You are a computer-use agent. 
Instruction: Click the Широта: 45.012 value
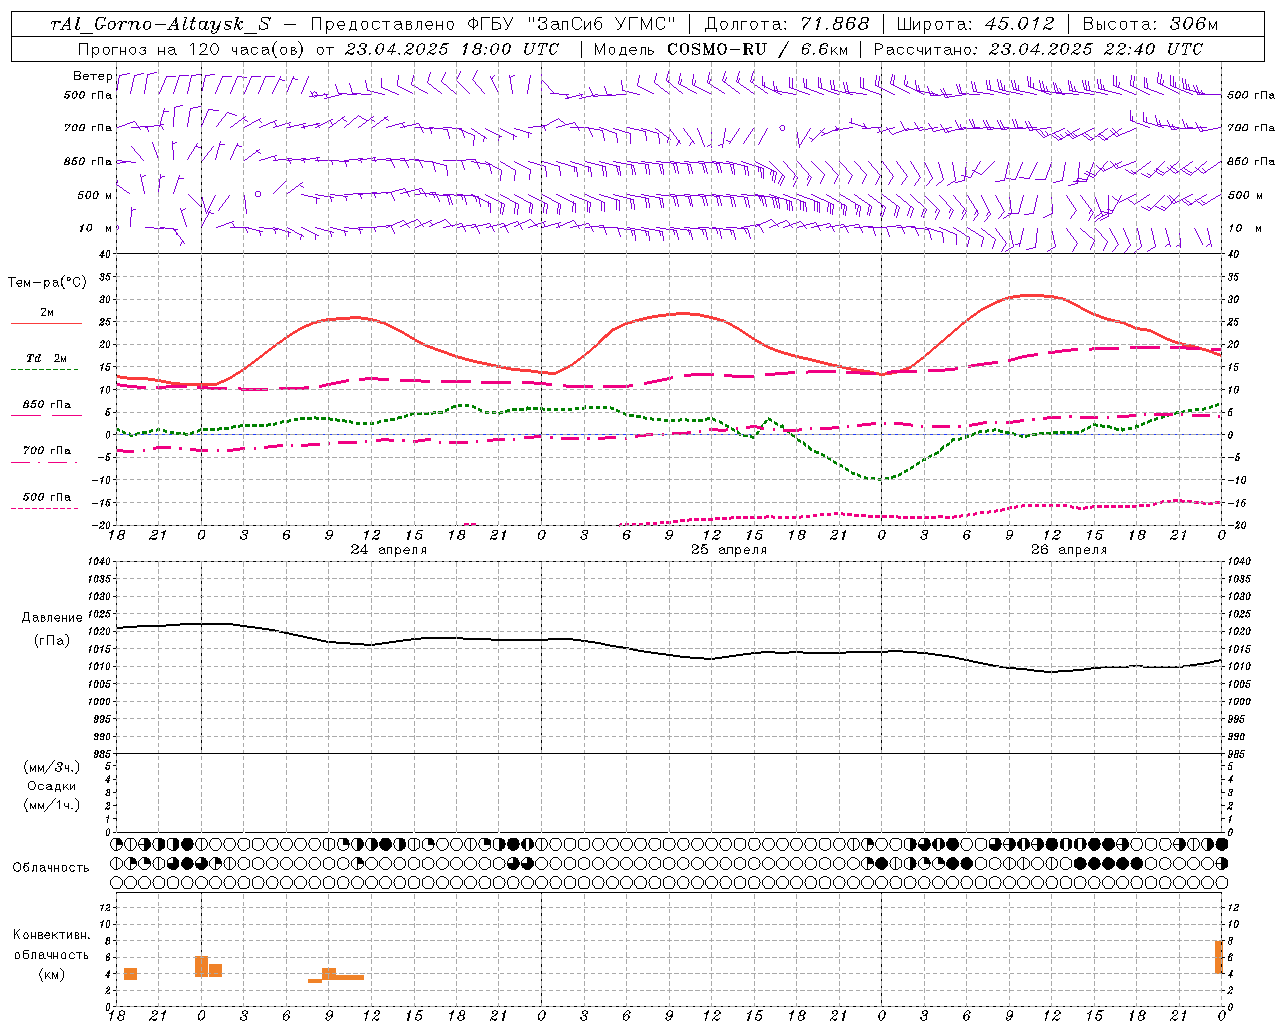click(975, 24)
